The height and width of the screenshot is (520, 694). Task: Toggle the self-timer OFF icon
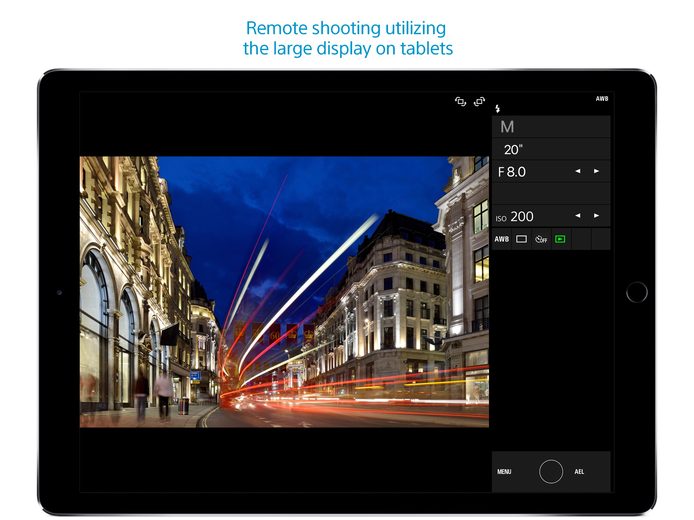(541, 239)
